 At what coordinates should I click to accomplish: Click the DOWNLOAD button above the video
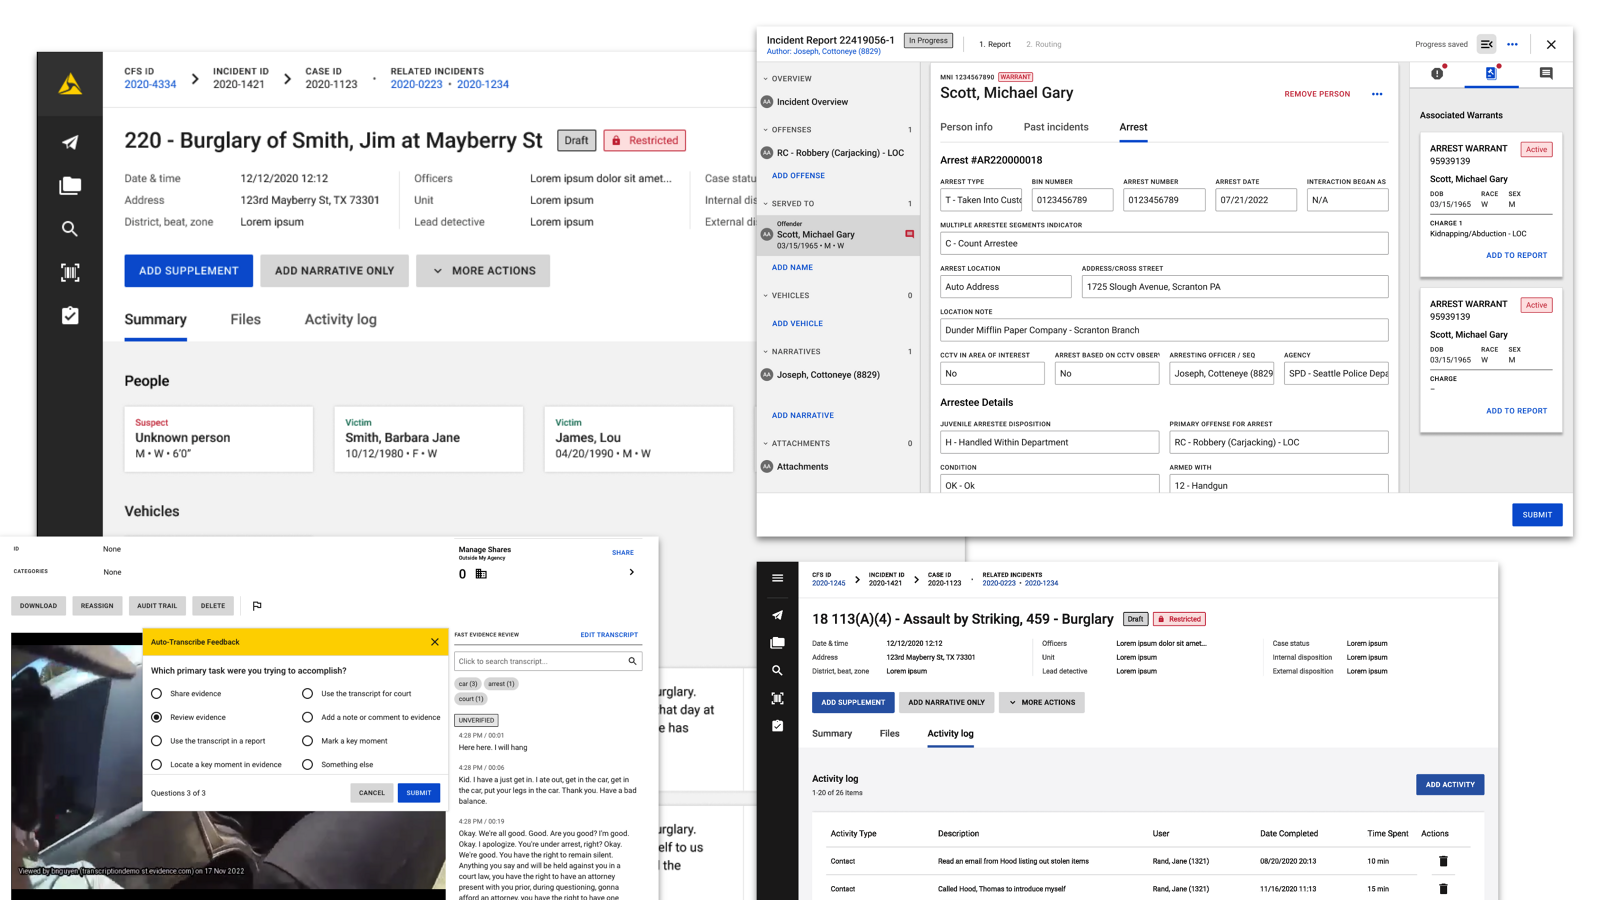tap(38, 606)
